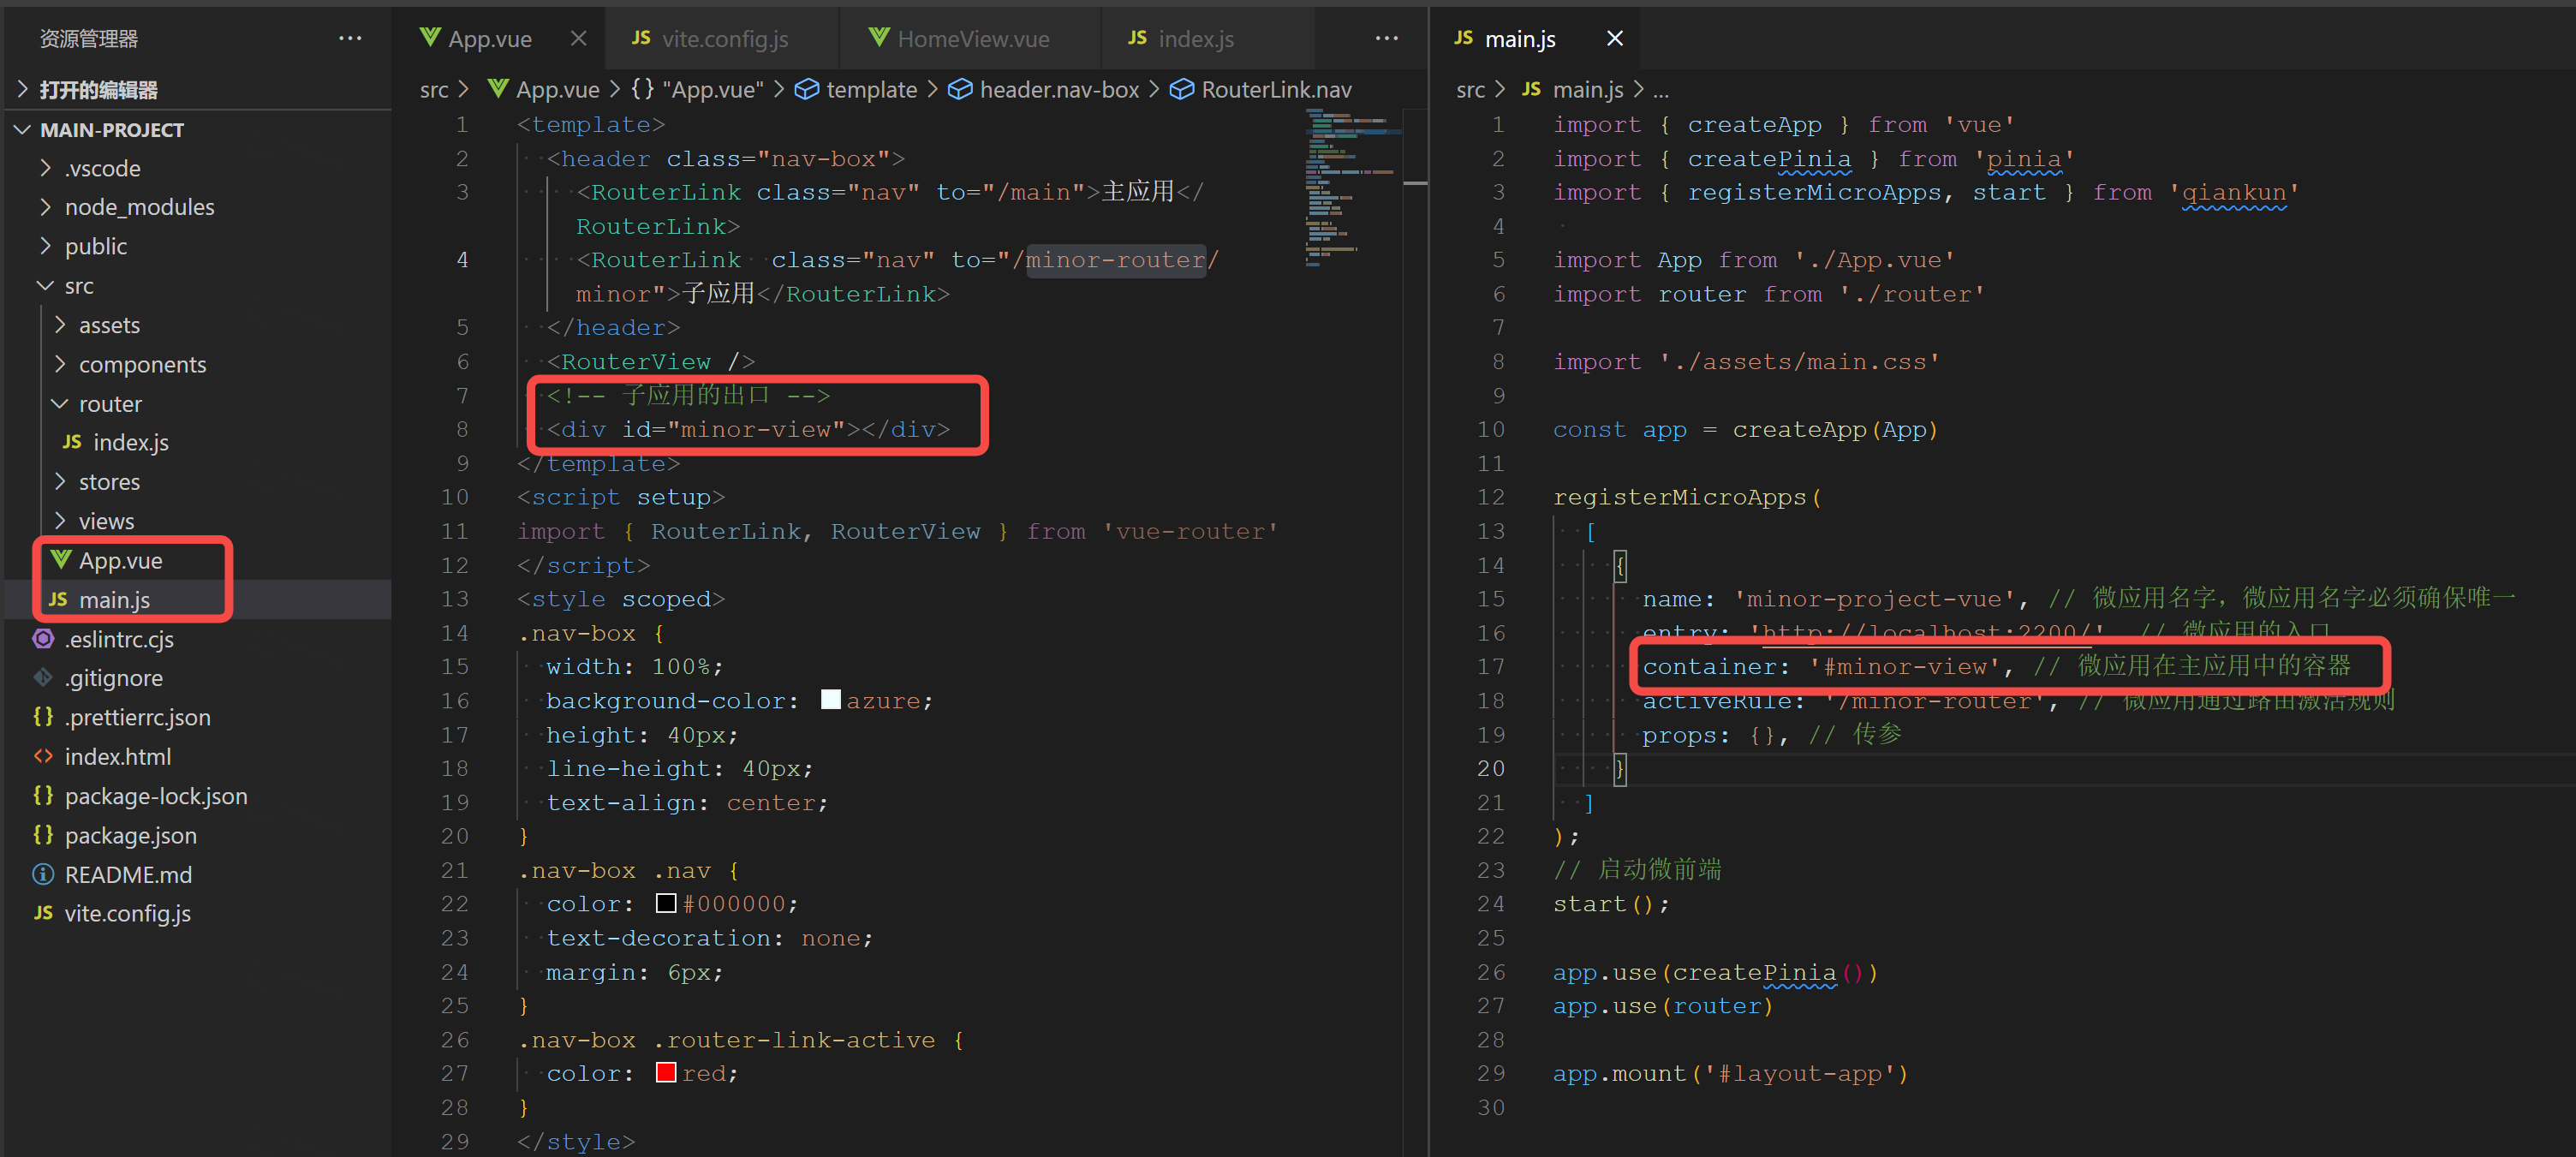Expand the public folder
Image resolution: width=2576 pixels, height=1157 pixels.
198,246
